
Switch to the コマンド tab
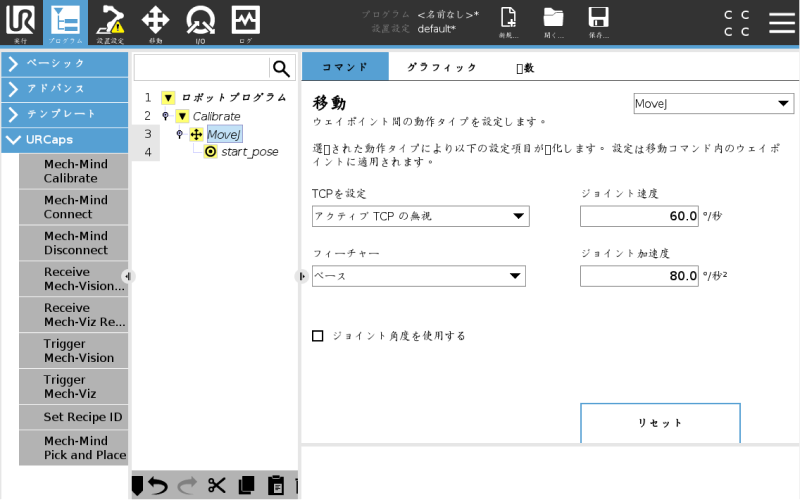(x=345, y=67)
